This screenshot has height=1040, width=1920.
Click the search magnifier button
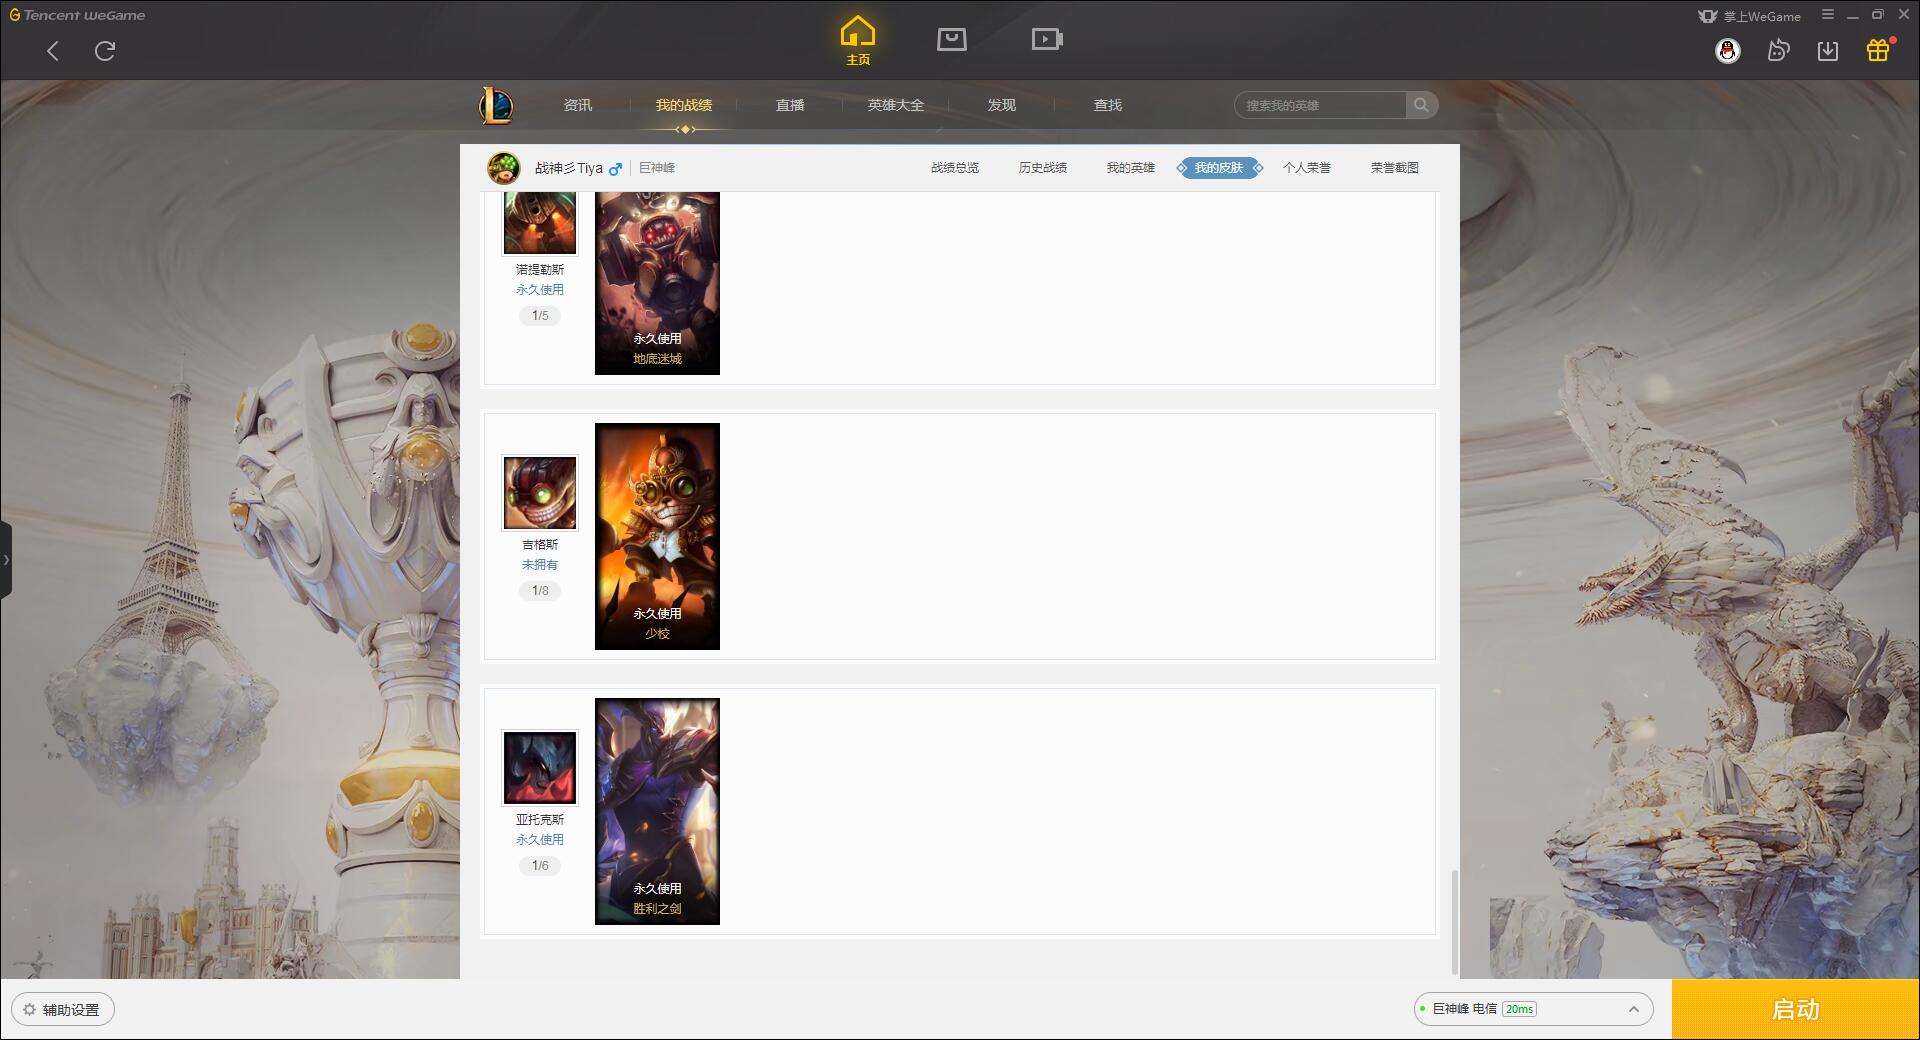[x=1421, y=105]
